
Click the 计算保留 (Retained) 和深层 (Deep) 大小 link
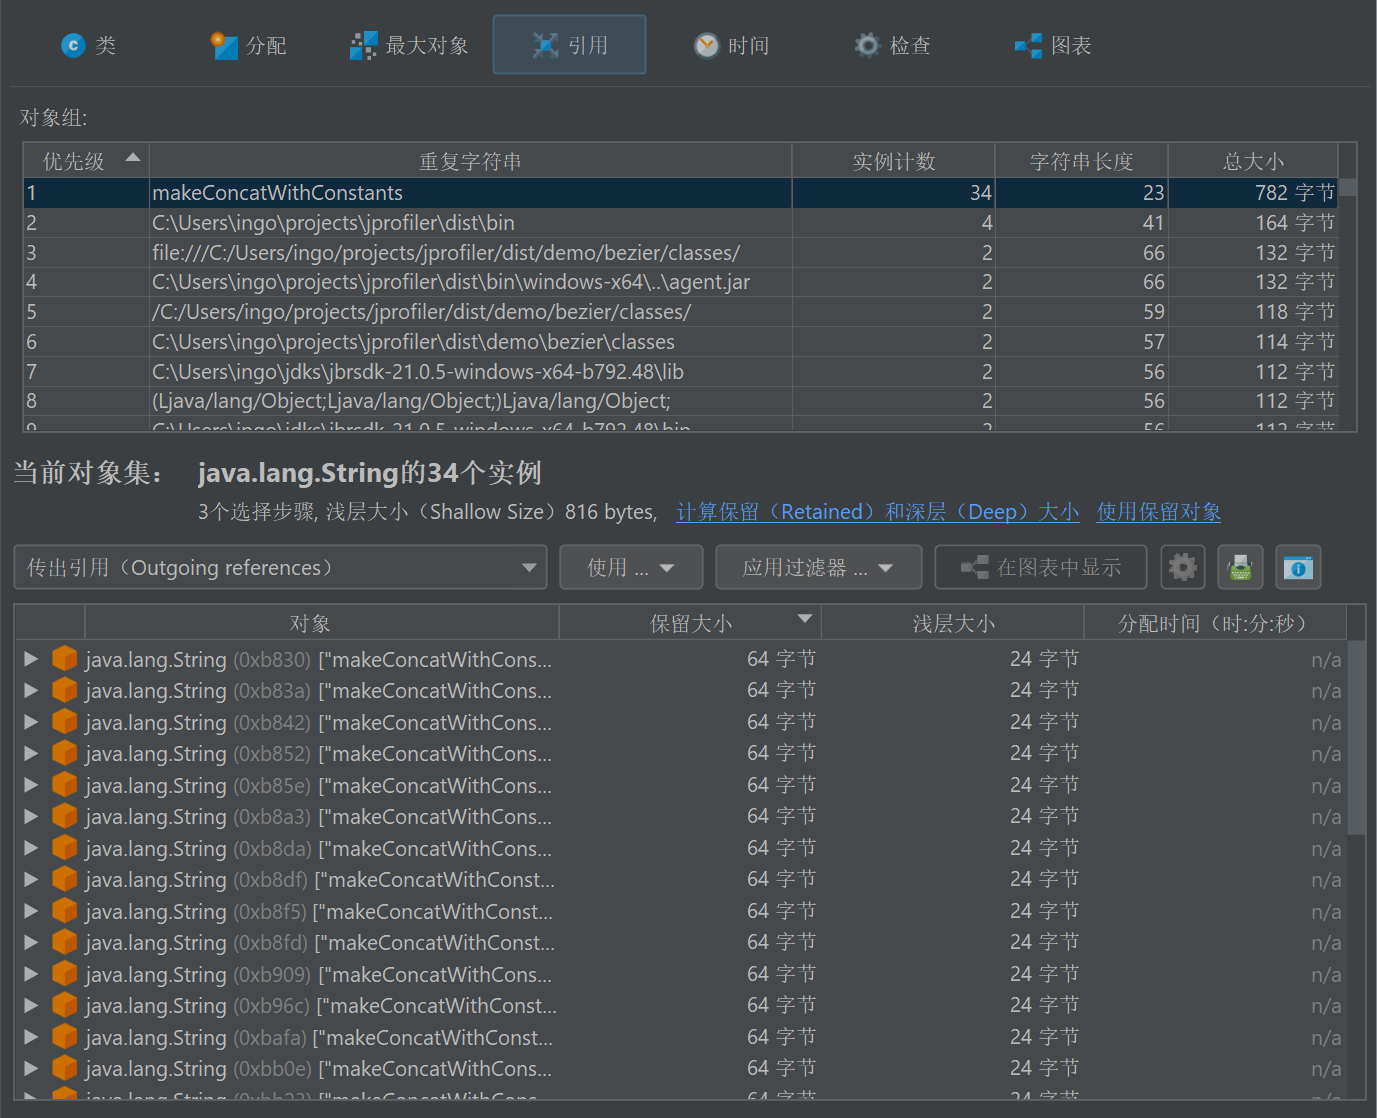pos(877,512)
